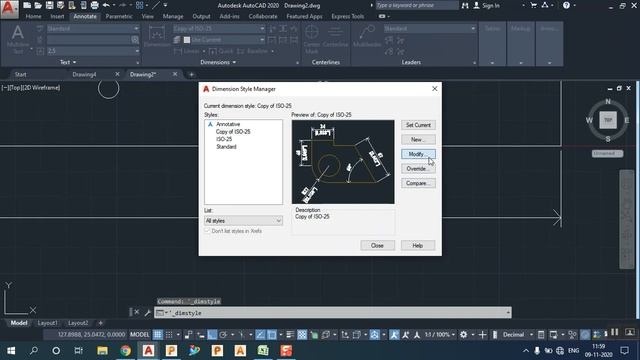The height and width of the screenshot is (360, 640).
Task: Click the Redo arrow icon
Action: [x=122, y=5]
